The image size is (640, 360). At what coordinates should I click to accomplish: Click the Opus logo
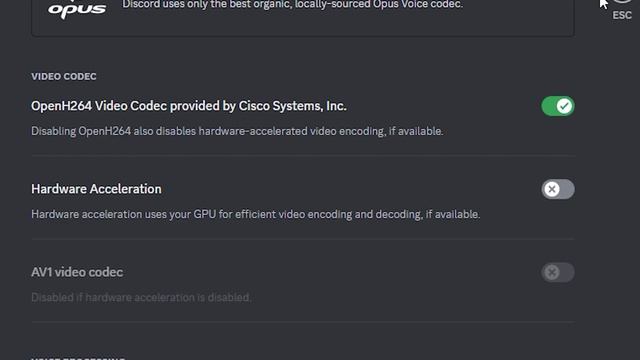click(x=77, y=9)
